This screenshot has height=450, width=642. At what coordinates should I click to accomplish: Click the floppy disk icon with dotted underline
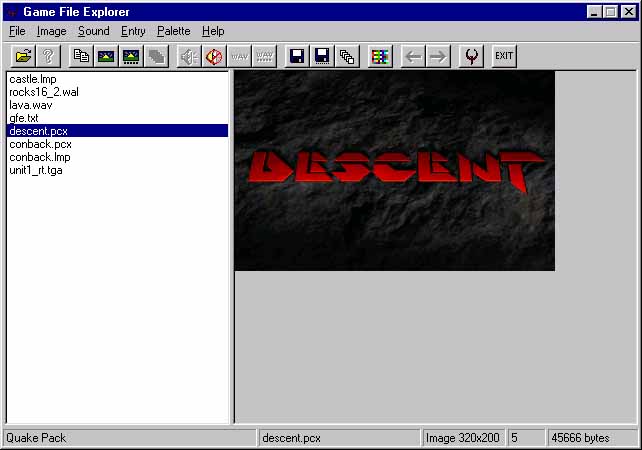pos(322,56)
